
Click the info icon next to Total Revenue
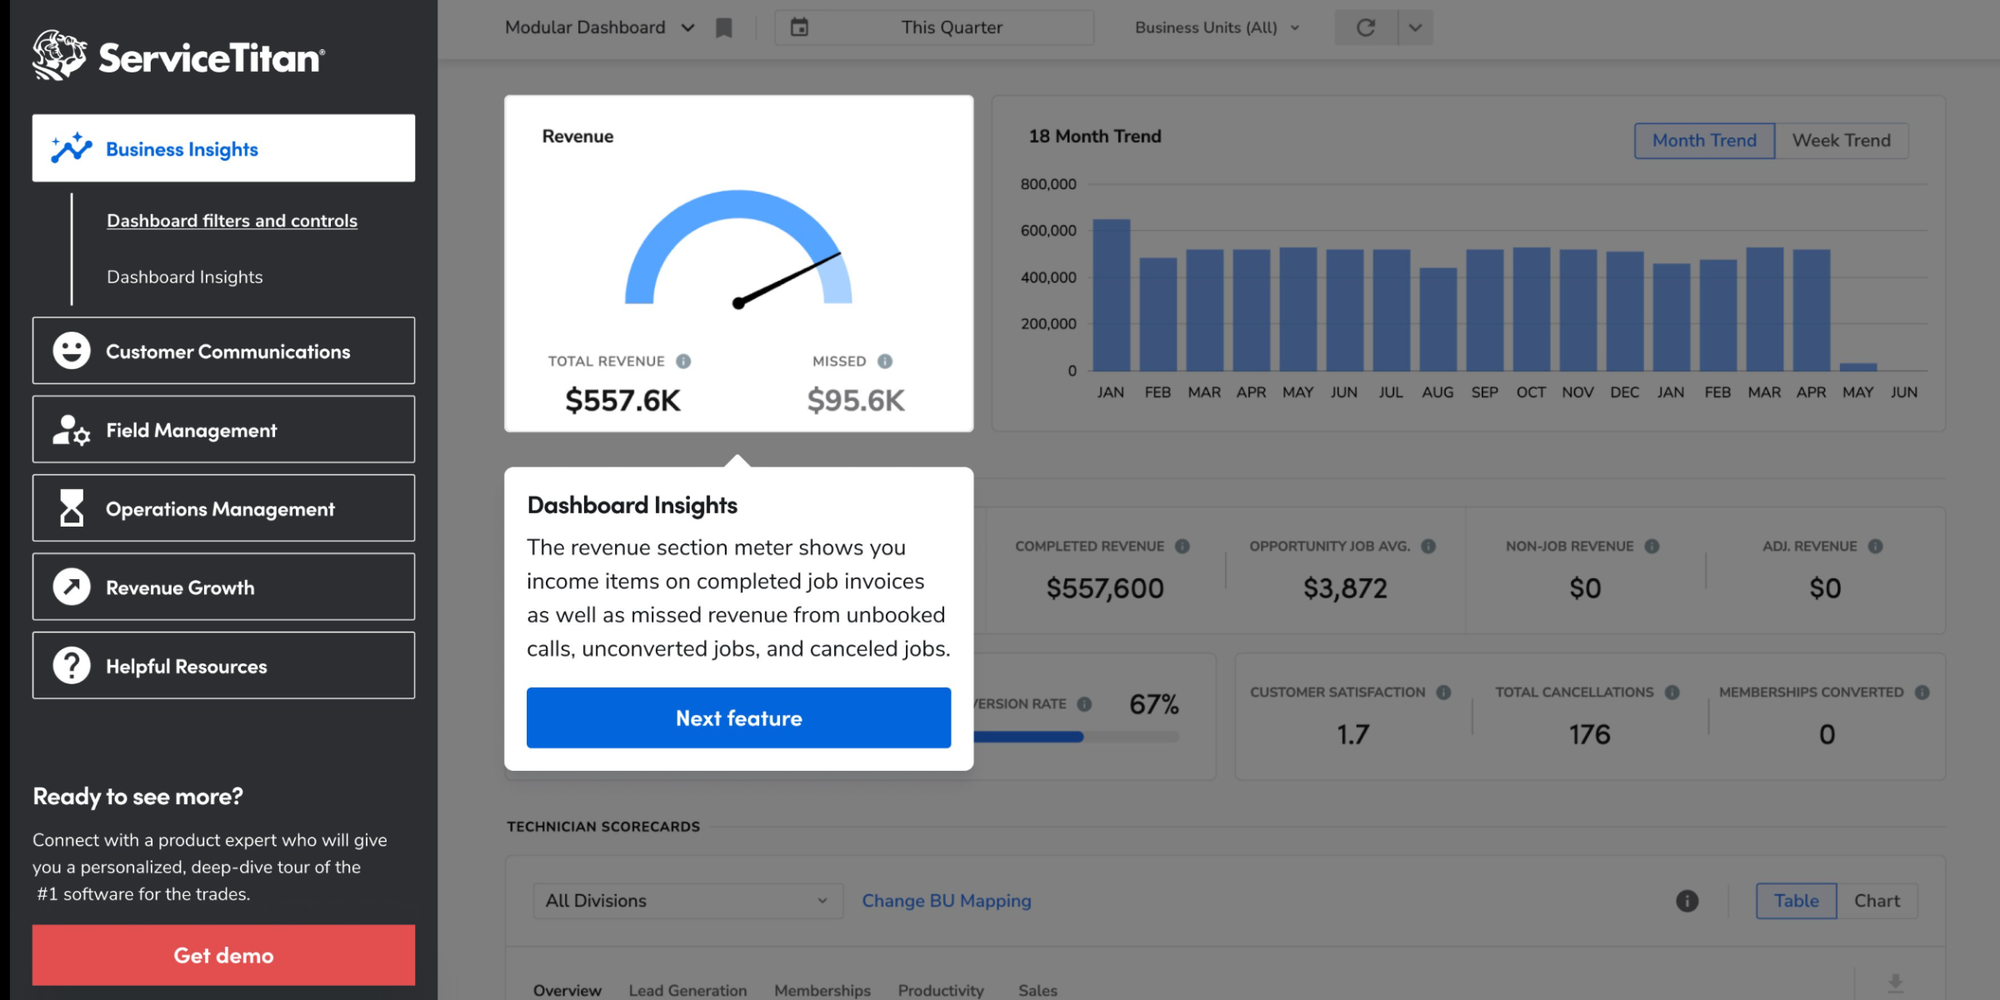(683, 361)
